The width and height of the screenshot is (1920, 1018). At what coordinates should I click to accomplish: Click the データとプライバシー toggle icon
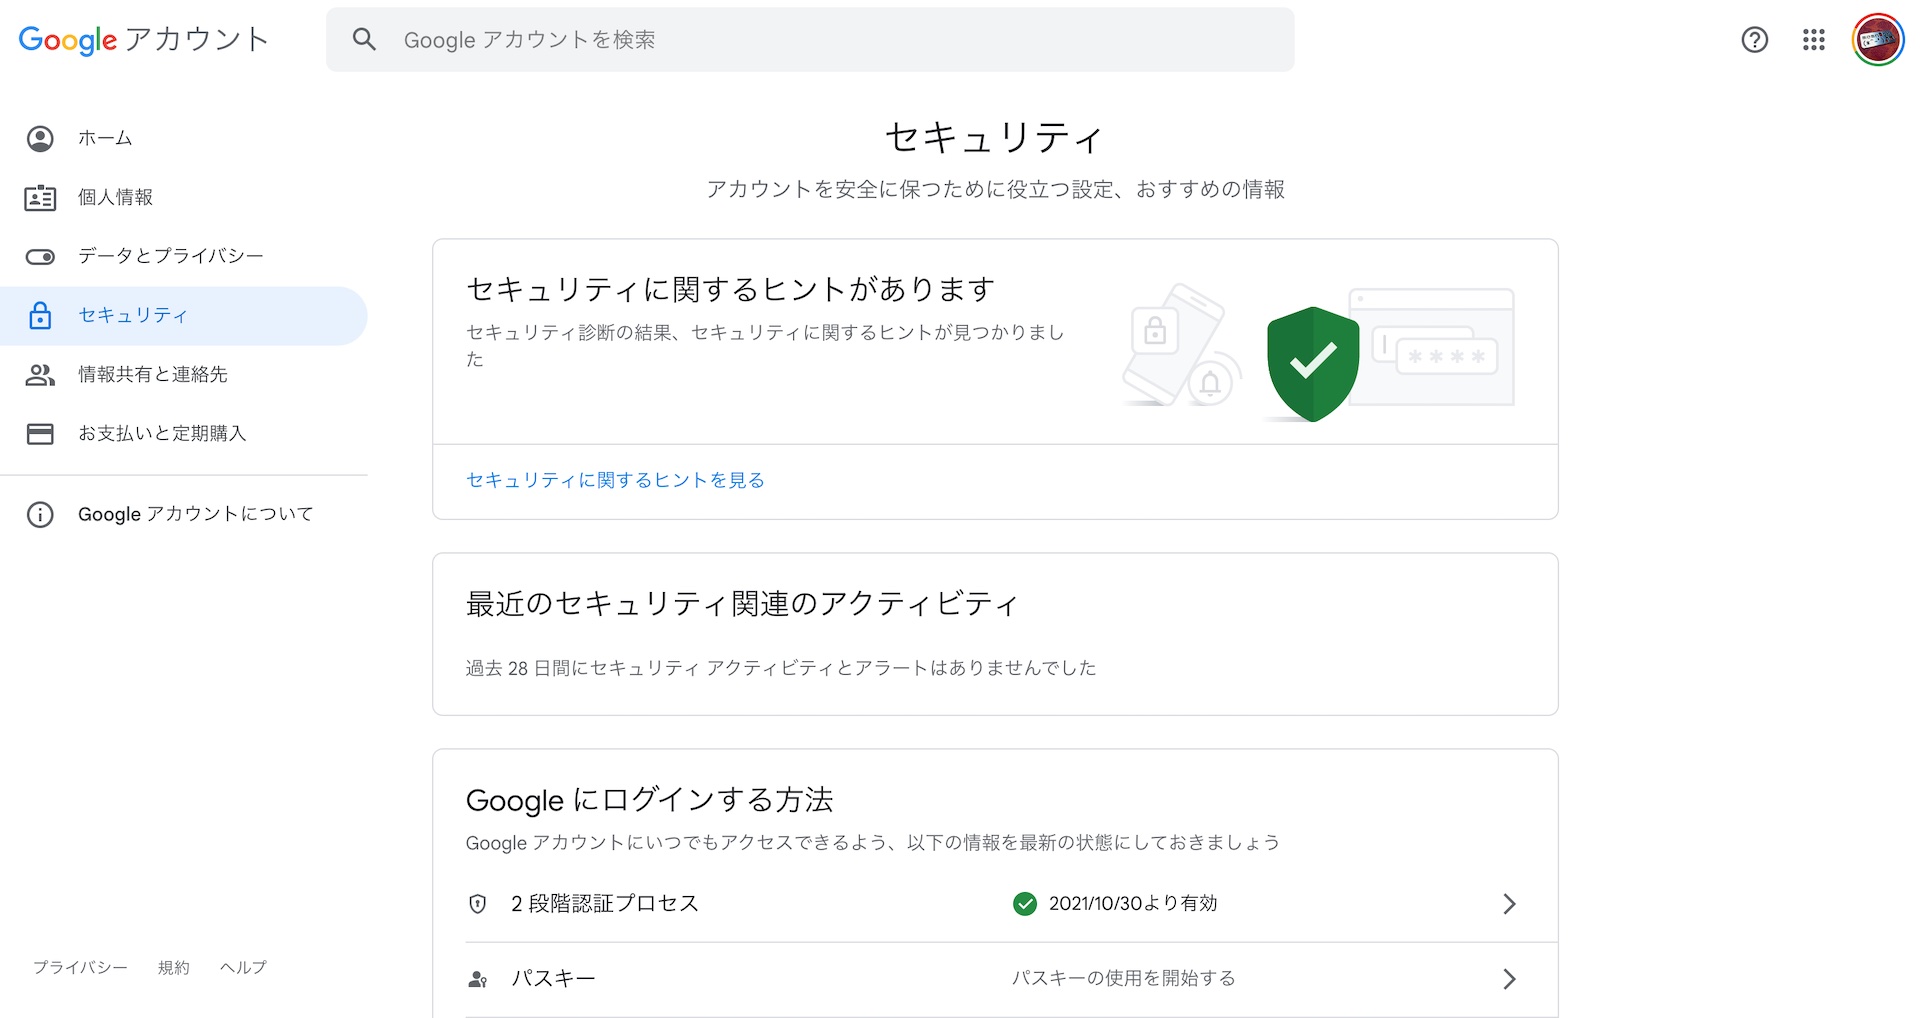click(x=40, y=257)
